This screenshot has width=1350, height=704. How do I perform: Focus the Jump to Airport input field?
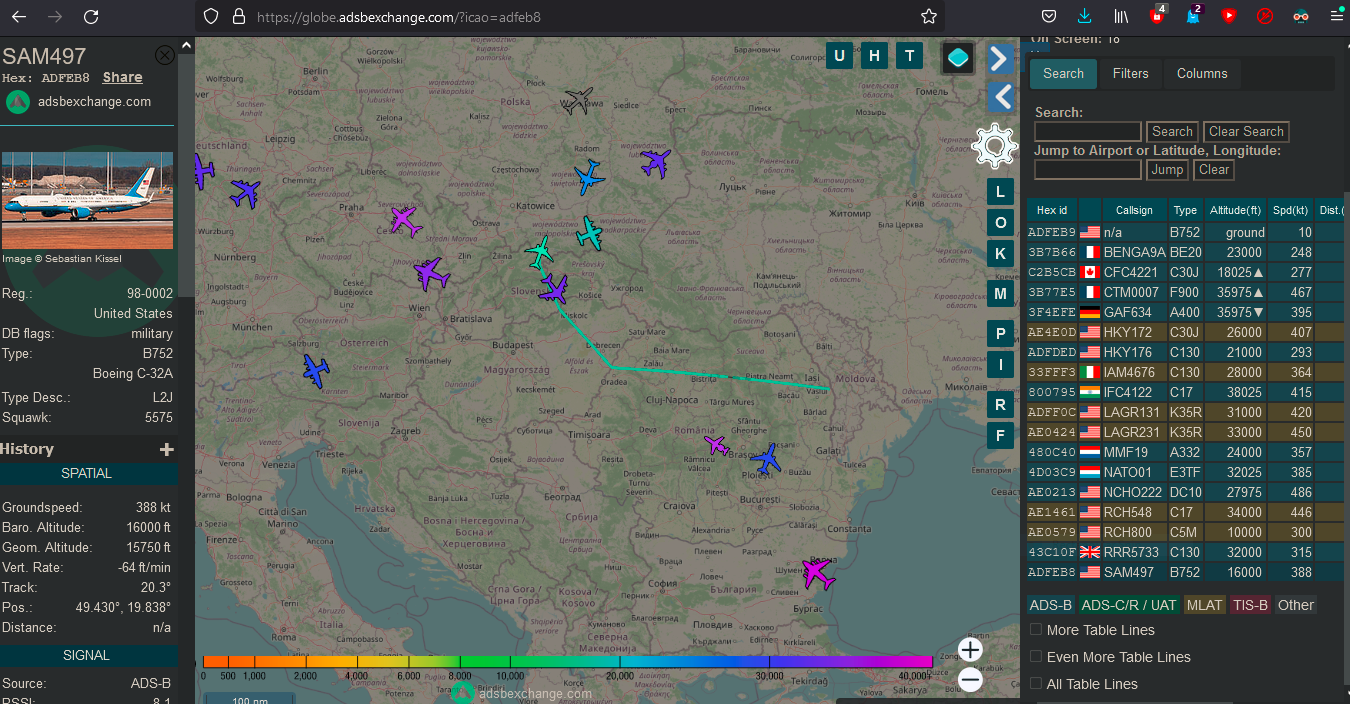(x=1088, y=169)
